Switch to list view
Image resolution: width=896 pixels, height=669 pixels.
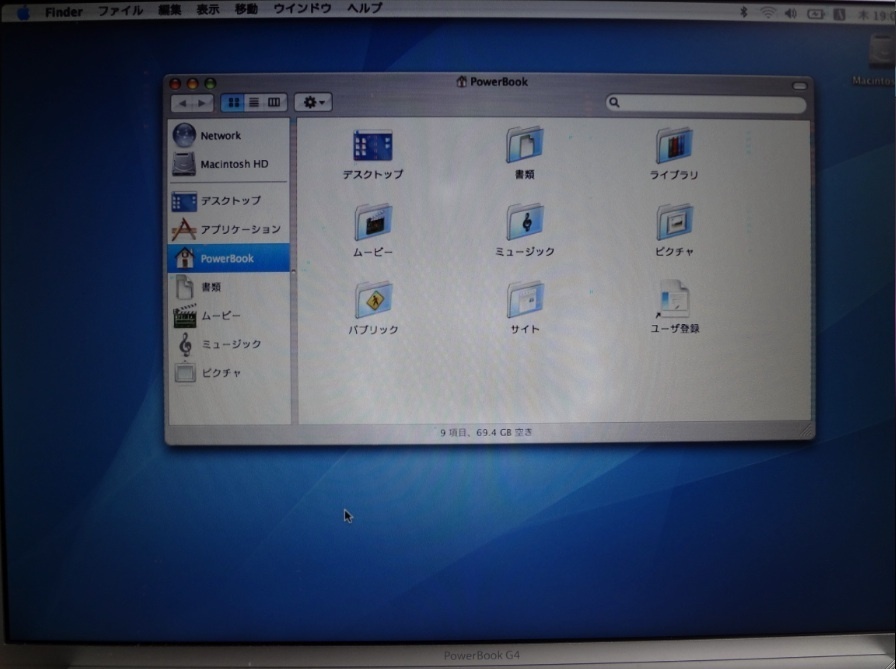[254, 102]
